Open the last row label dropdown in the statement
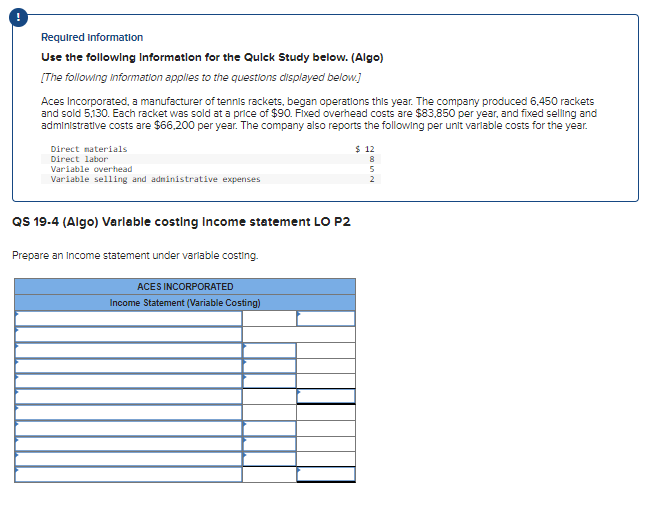This screenshot has height=523, width=668. click(x=129, y=474)
